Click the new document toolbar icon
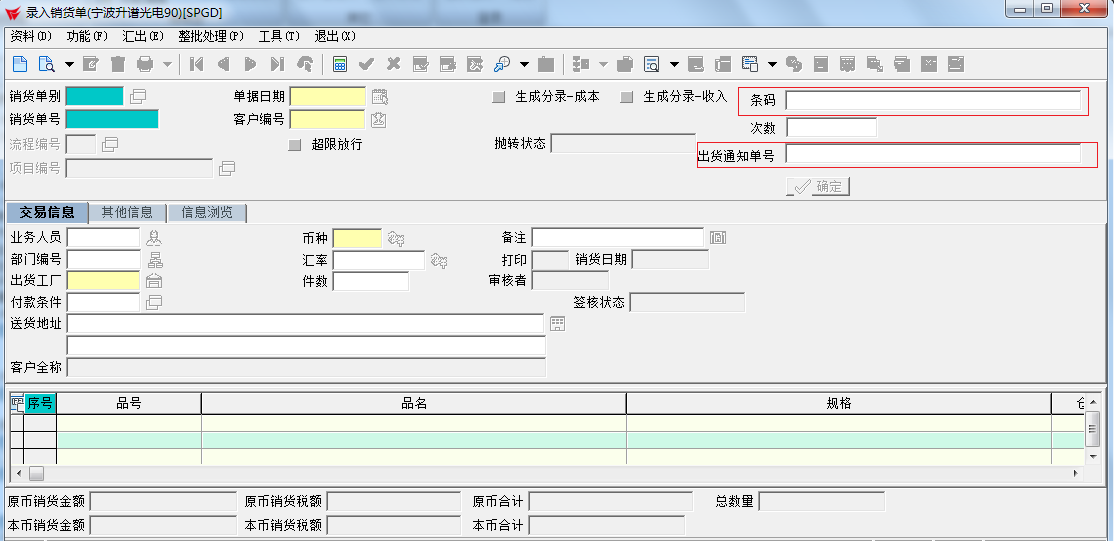This screenshot has width=1114, height=541. 20,64
